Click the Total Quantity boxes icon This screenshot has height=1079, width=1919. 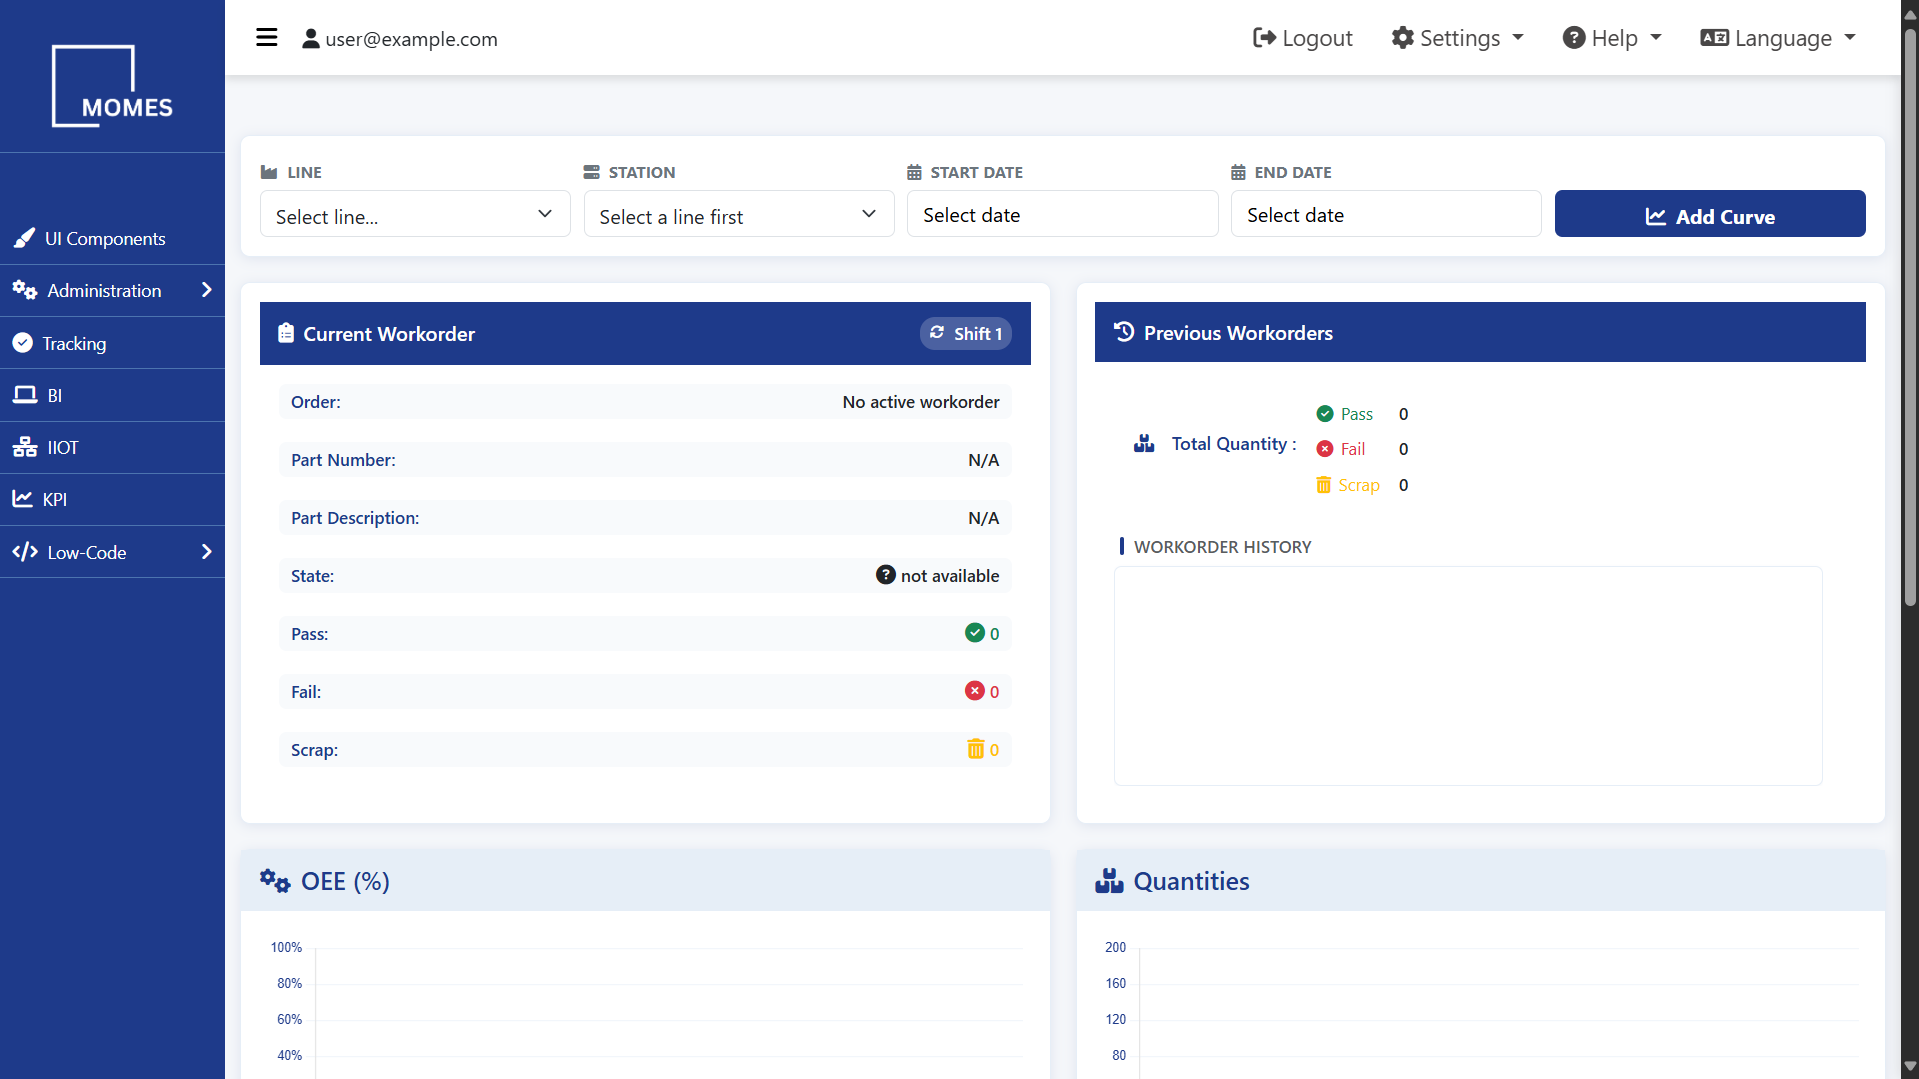click(1144, 443)
